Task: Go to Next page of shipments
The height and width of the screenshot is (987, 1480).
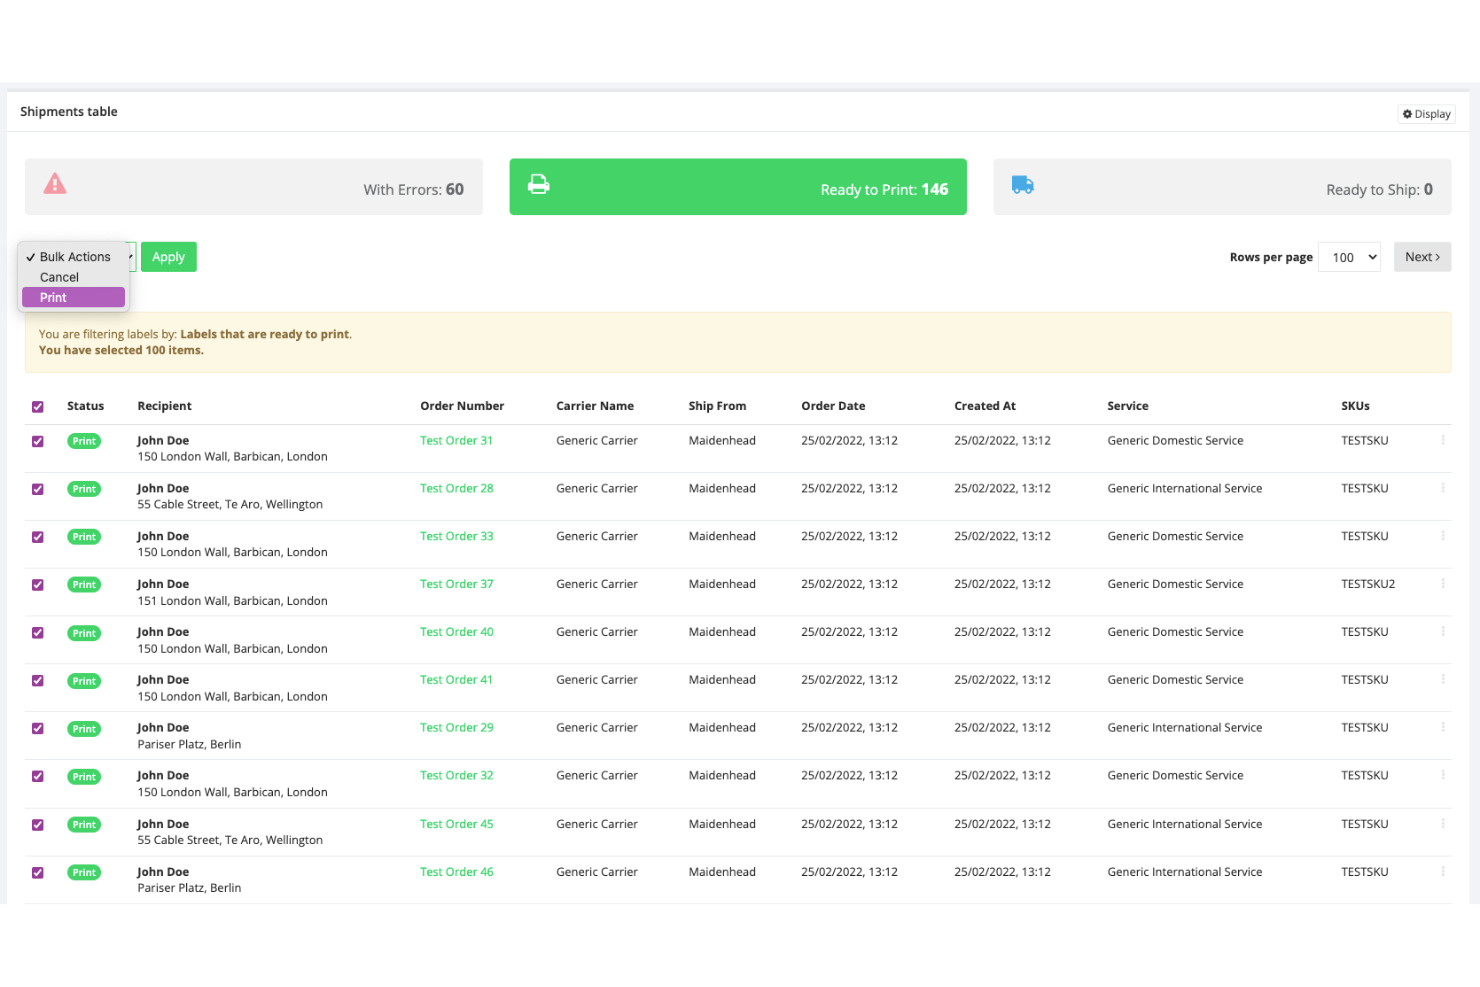Action: tap(1422, 257)
